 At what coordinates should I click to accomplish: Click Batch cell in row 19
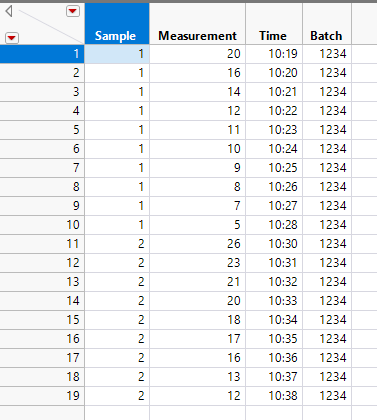coord(327,396)
